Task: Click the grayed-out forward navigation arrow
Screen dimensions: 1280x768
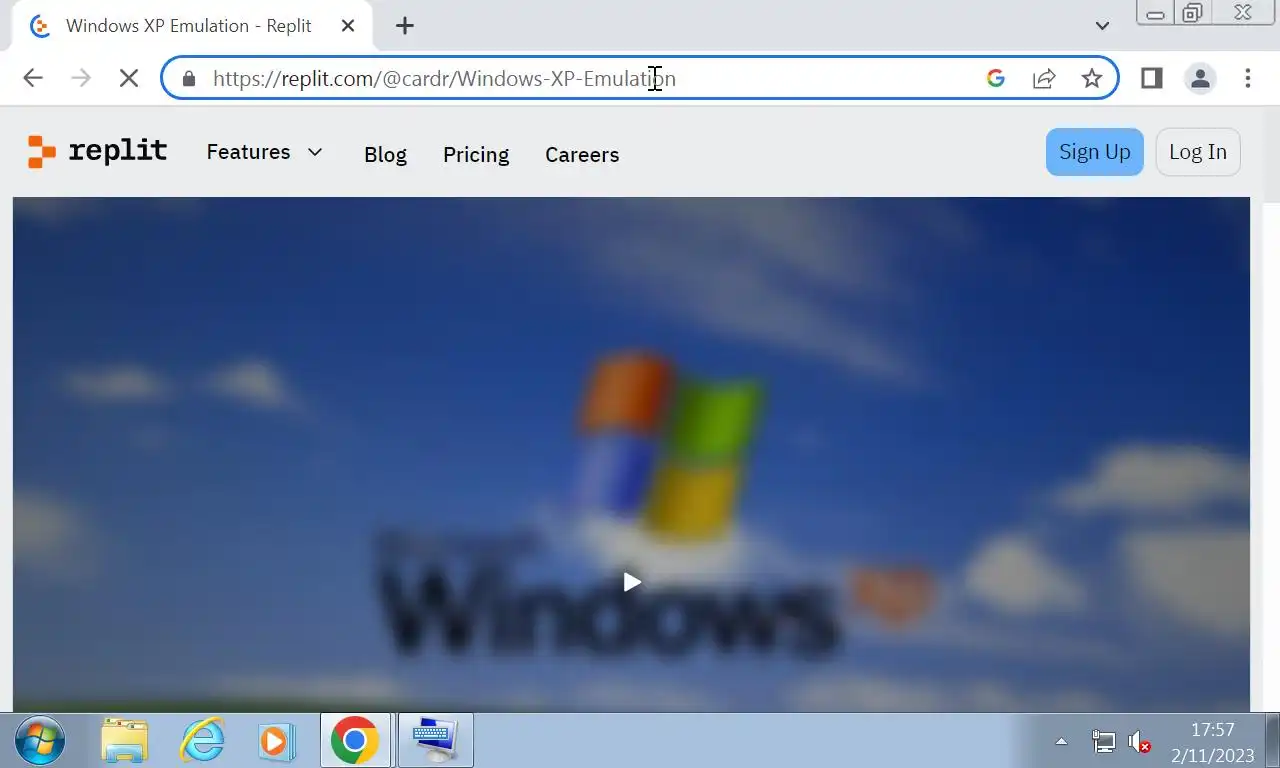Action: [81, 78]
